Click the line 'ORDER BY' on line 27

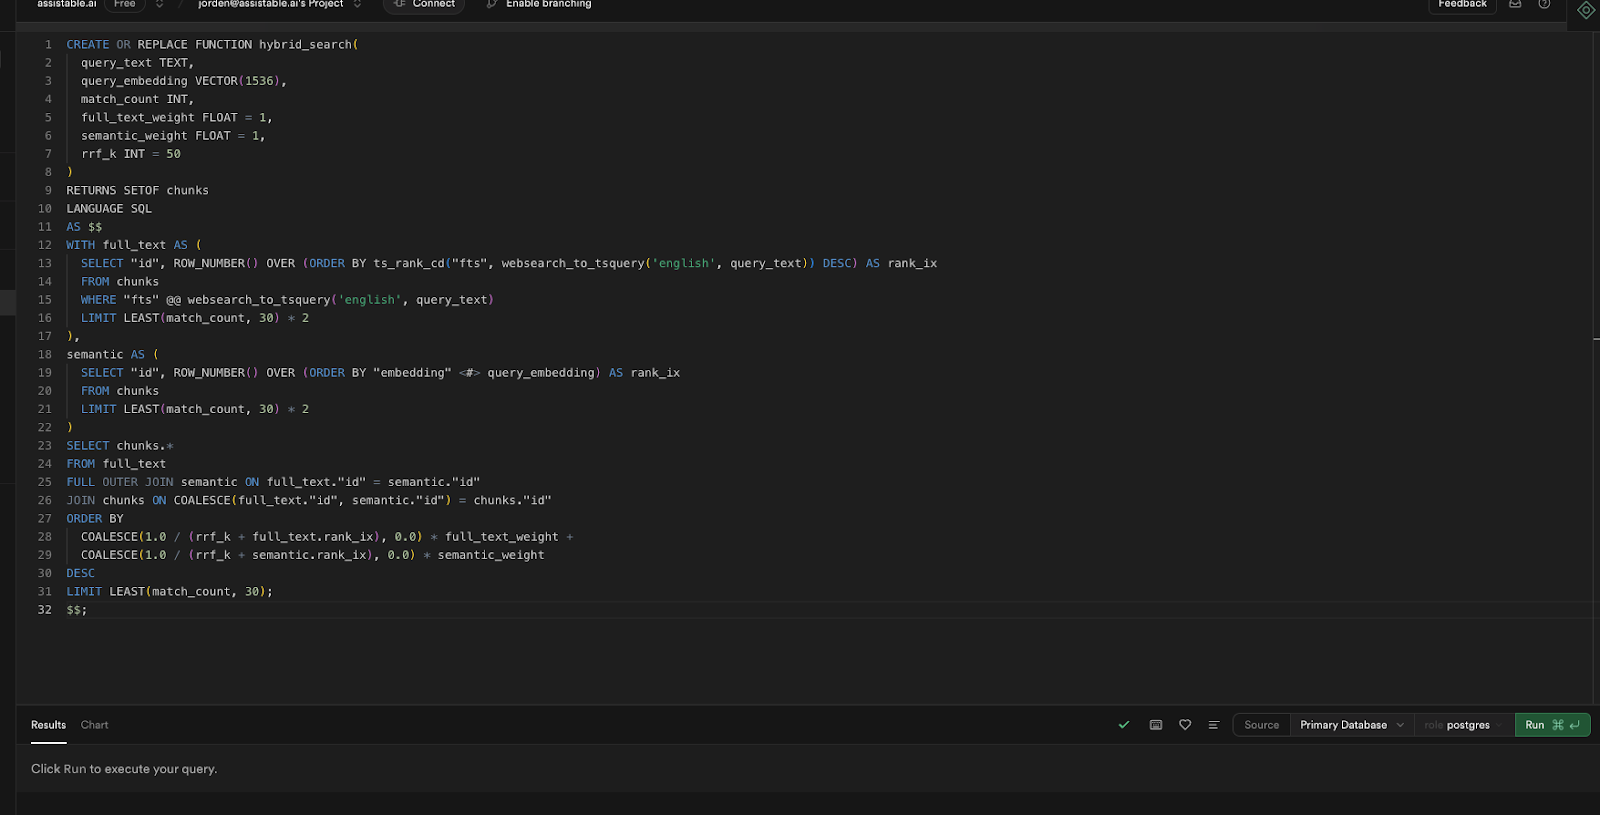(x=95, y=519)
